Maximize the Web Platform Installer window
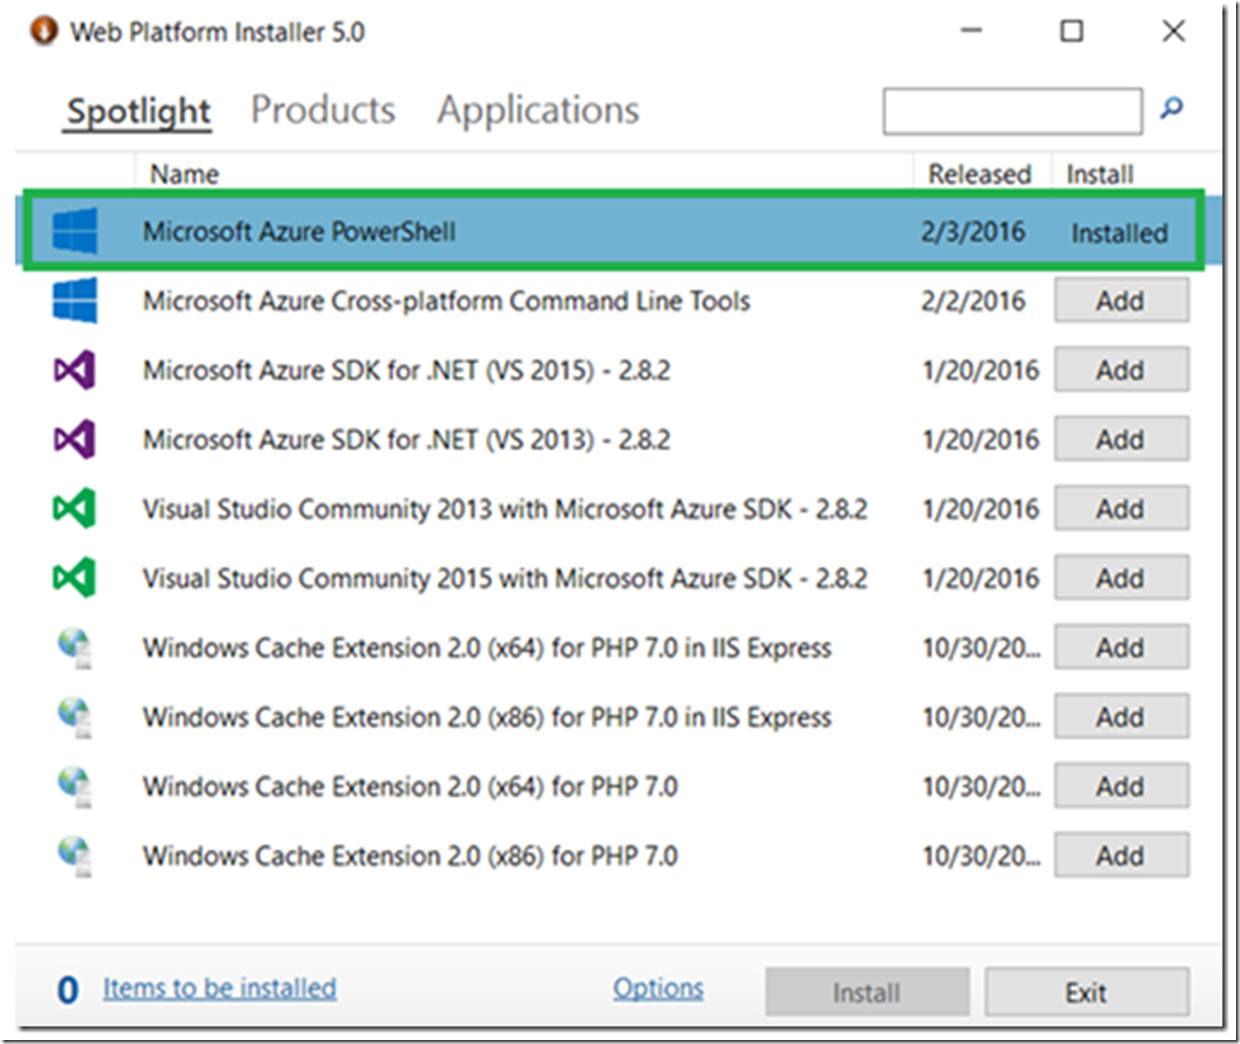This screenshot has height=1044, width=1240. tap(1072, 31)
